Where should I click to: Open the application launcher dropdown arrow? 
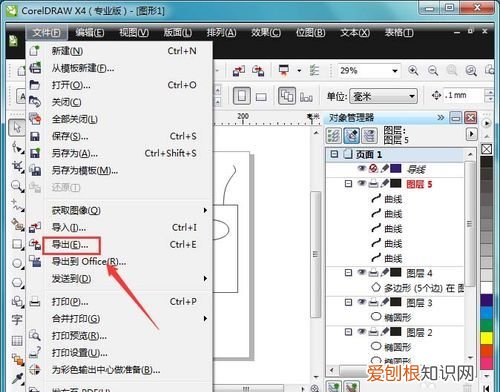pyautogui.click(x=299, y=70)
